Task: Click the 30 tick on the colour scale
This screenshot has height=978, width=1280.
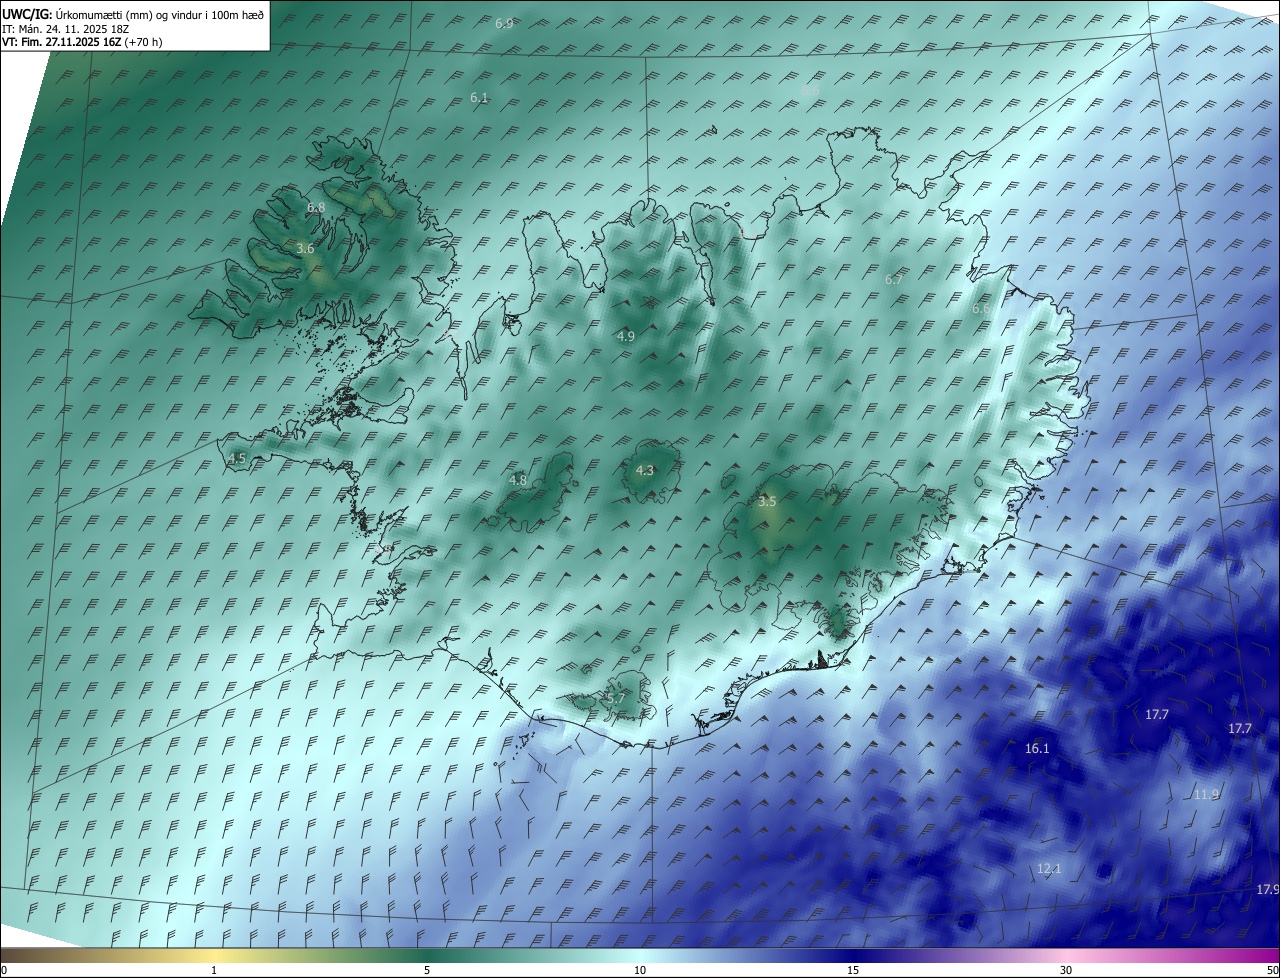Action: click(x=1066, y=970)
